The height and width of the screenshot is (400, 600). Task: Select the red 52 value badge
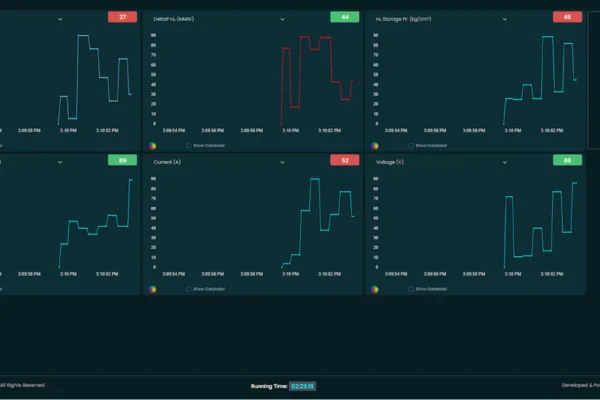tap(344, 160)
